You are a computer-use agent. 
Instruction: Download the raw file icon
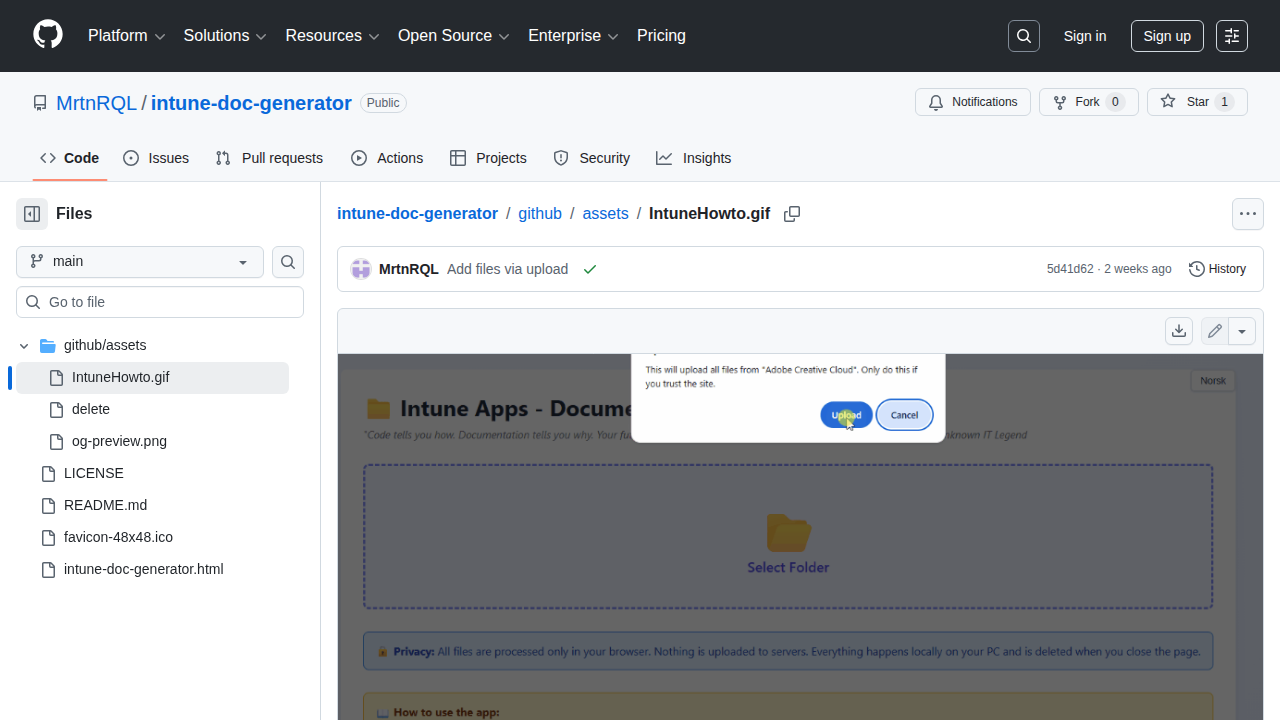(1179, 331)
